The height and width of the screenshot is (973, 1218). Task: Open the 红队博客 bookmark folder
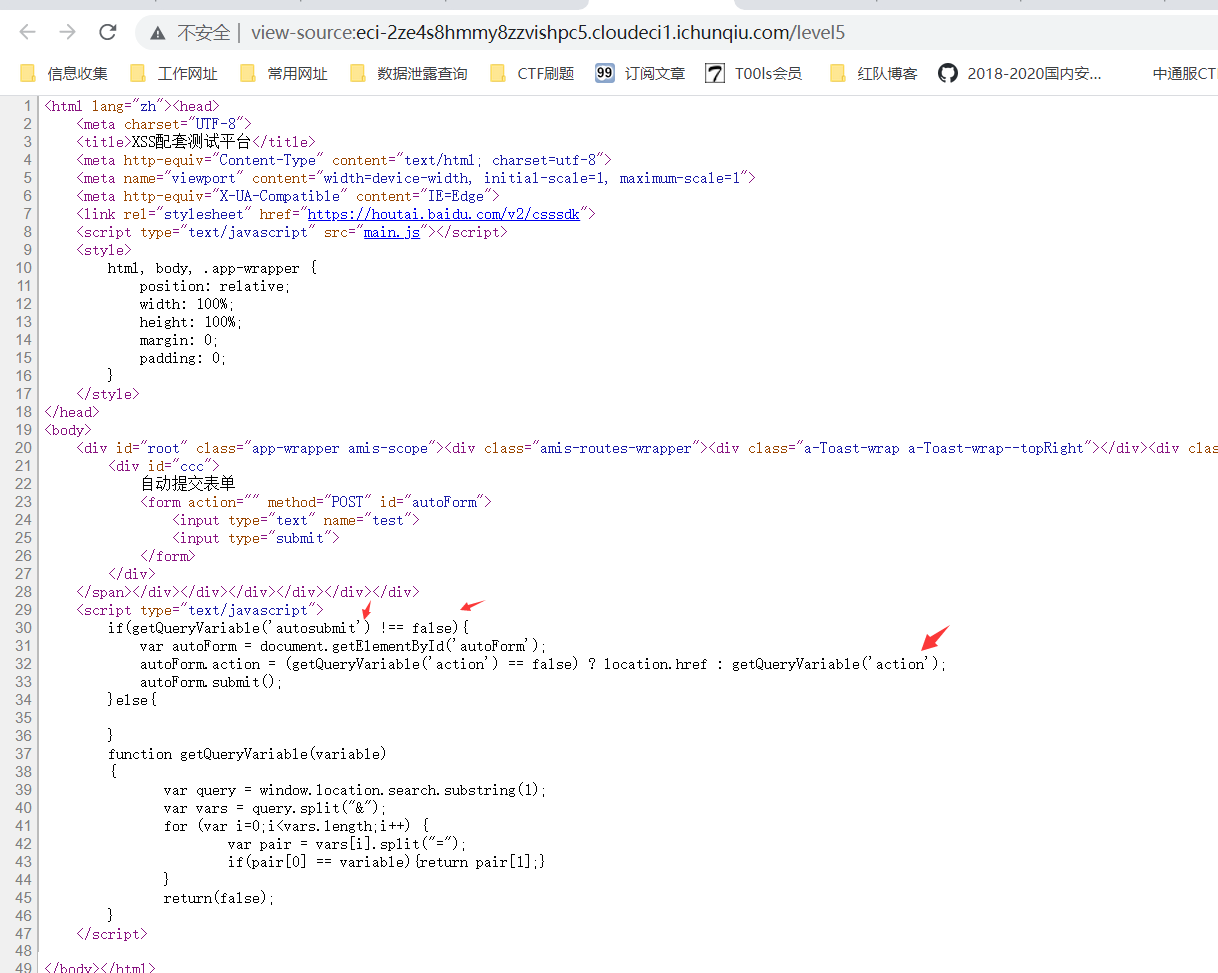[x=874, y=73]
